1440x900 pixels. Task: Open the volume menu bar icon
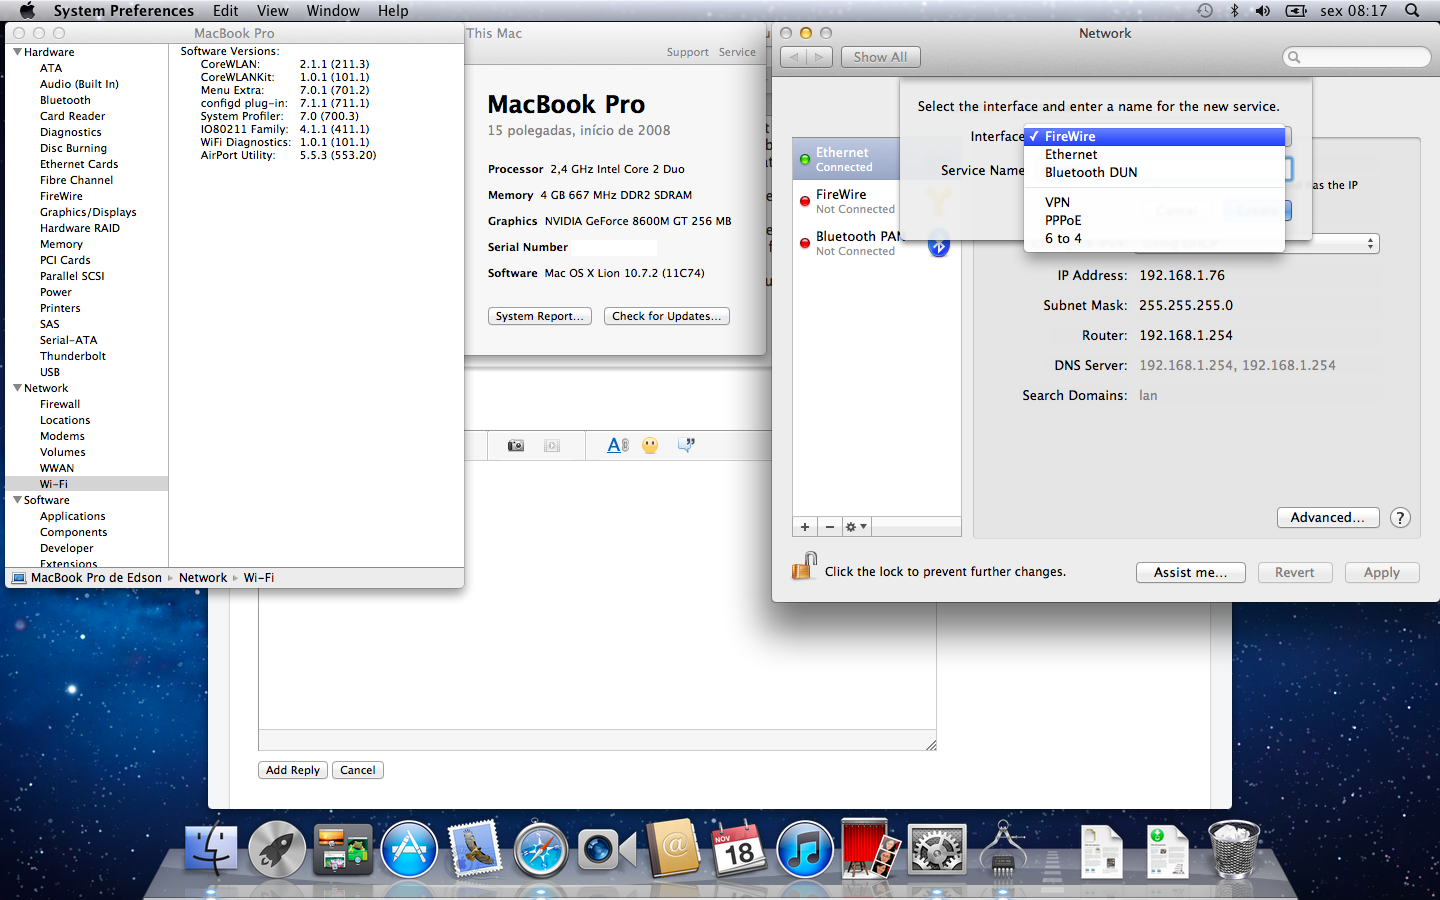[1263, 11]
